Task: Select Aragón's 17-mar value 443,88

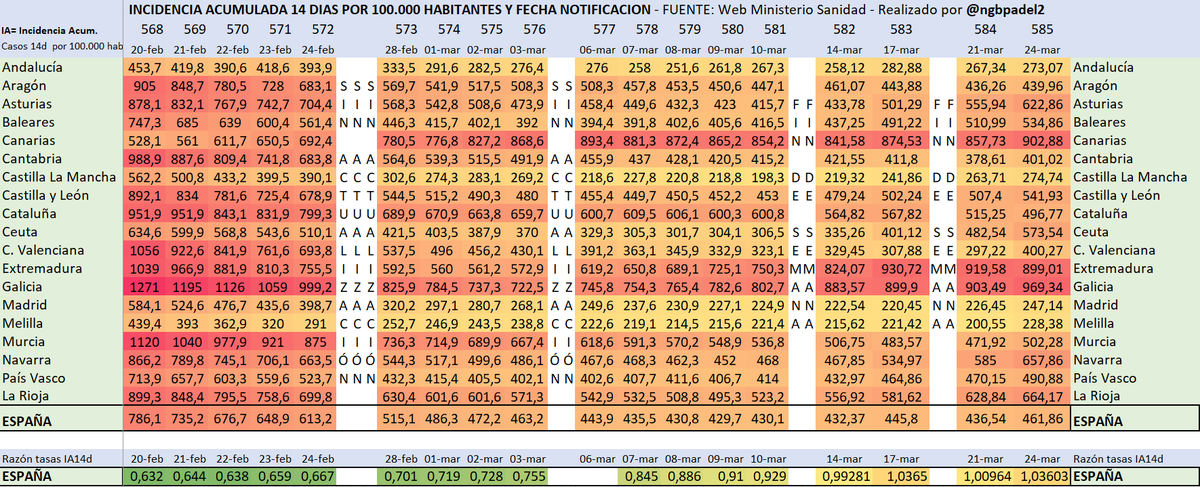Action: coord(902,86)
